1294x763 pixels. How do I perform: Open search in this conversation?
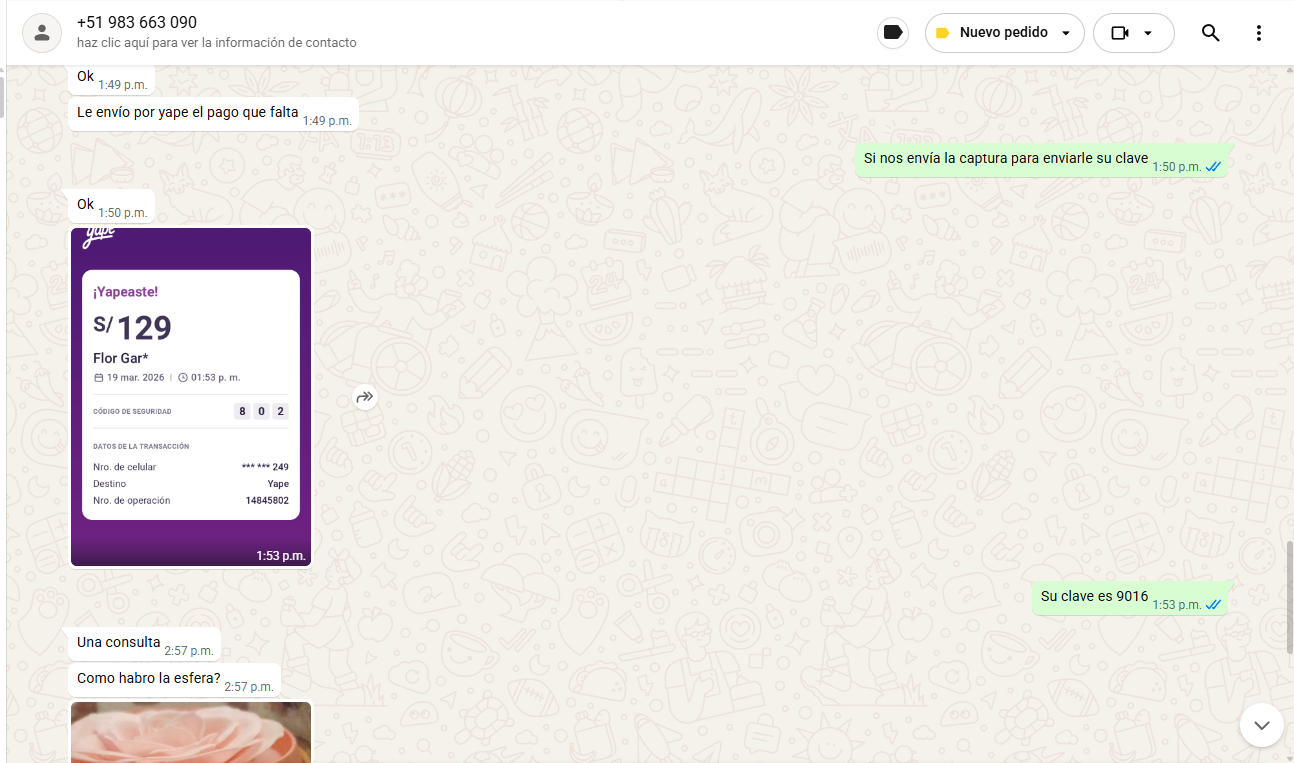pyautogui.click(x=1210, y=33)
